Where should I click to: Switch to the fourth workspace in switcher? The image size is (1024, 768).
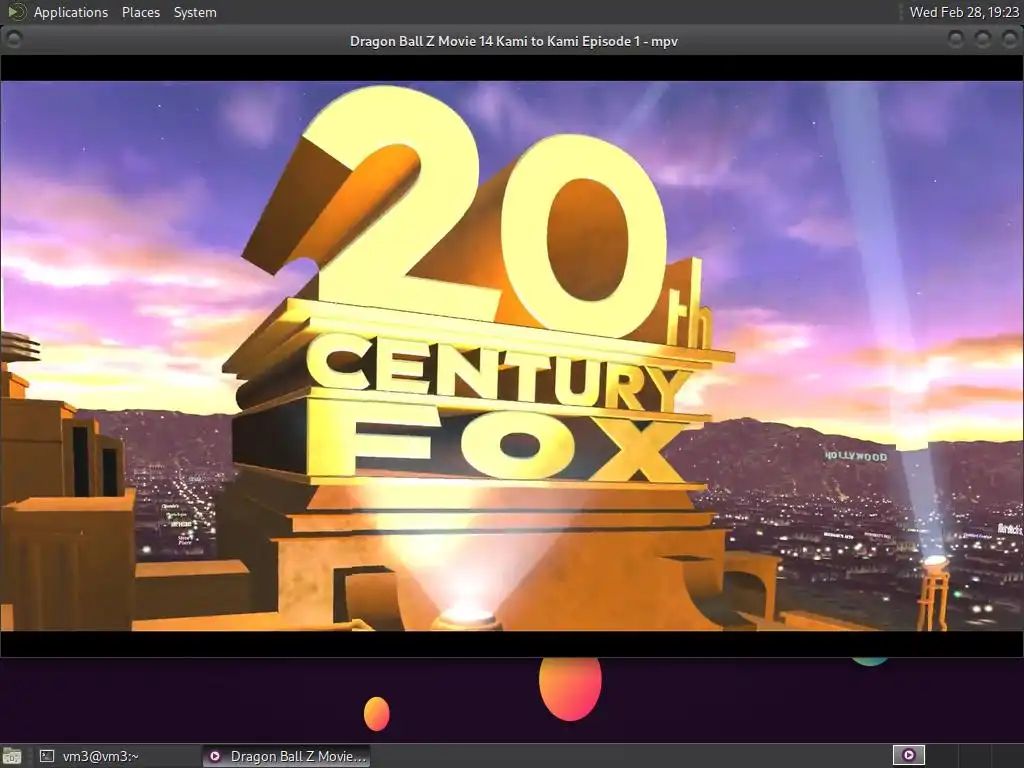click(x=1008, y=756)
